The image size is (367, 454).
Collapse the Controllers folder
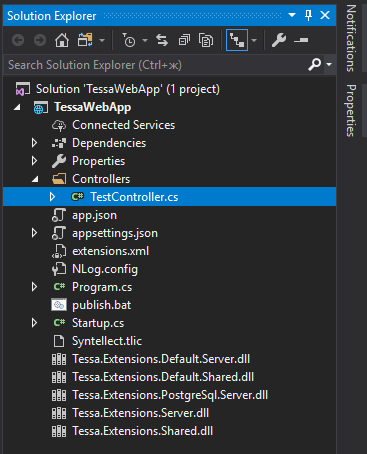point(35,179)
